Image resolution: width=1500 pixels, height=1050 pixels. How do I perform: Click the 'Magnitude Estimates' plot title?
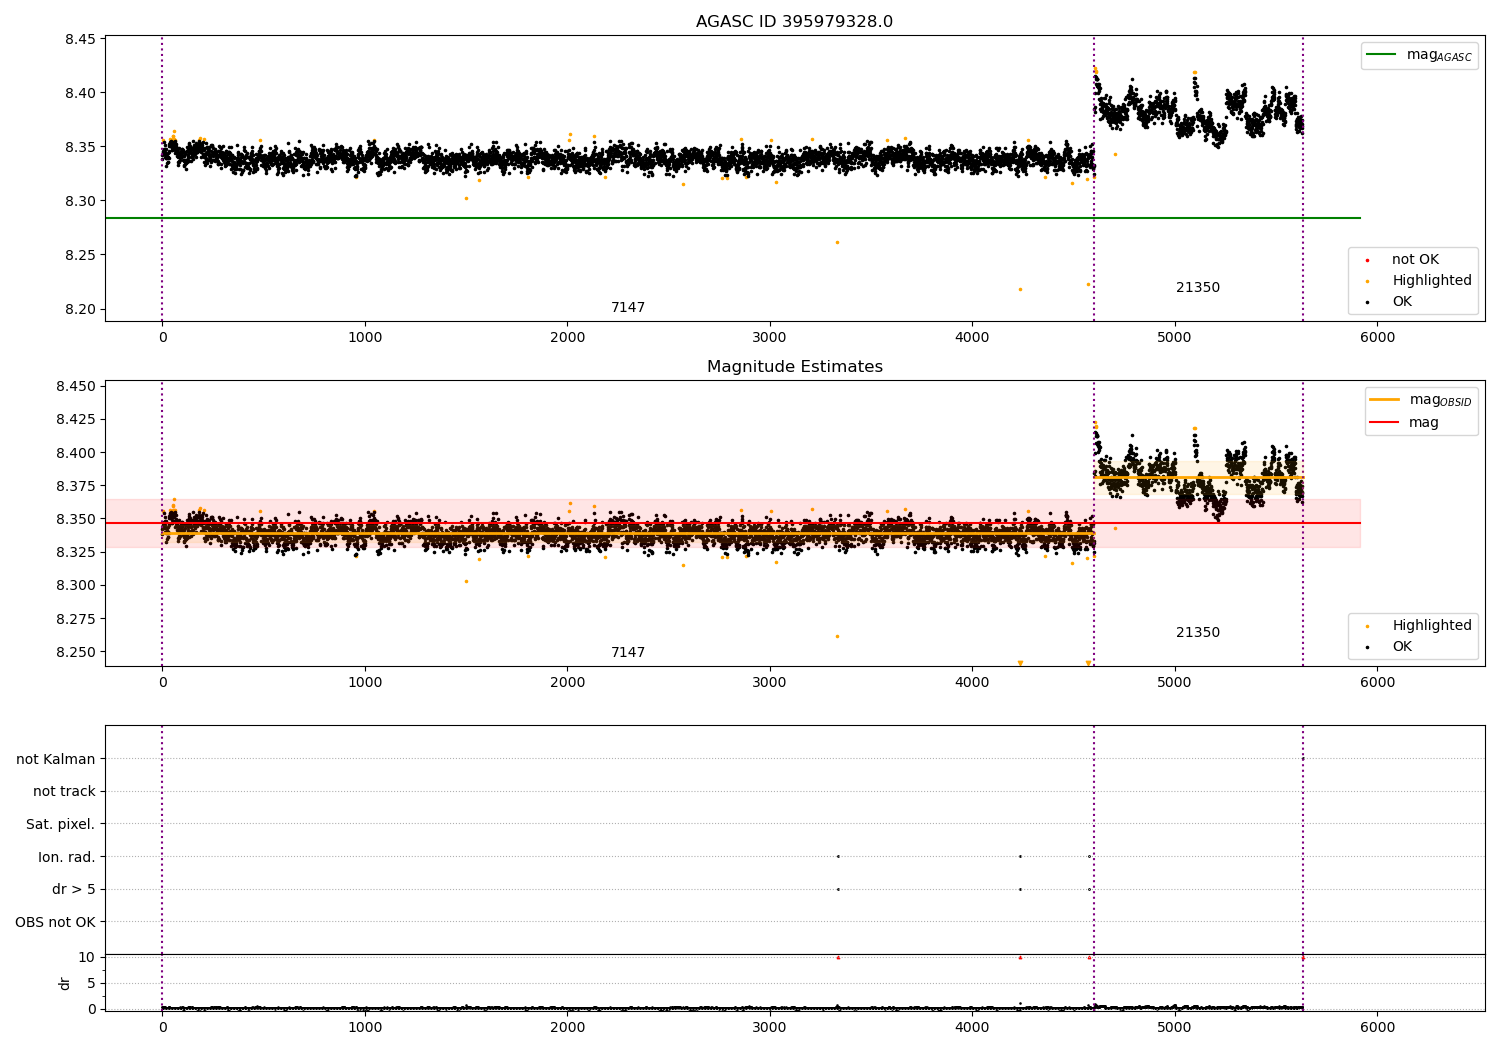click(794, 367)
